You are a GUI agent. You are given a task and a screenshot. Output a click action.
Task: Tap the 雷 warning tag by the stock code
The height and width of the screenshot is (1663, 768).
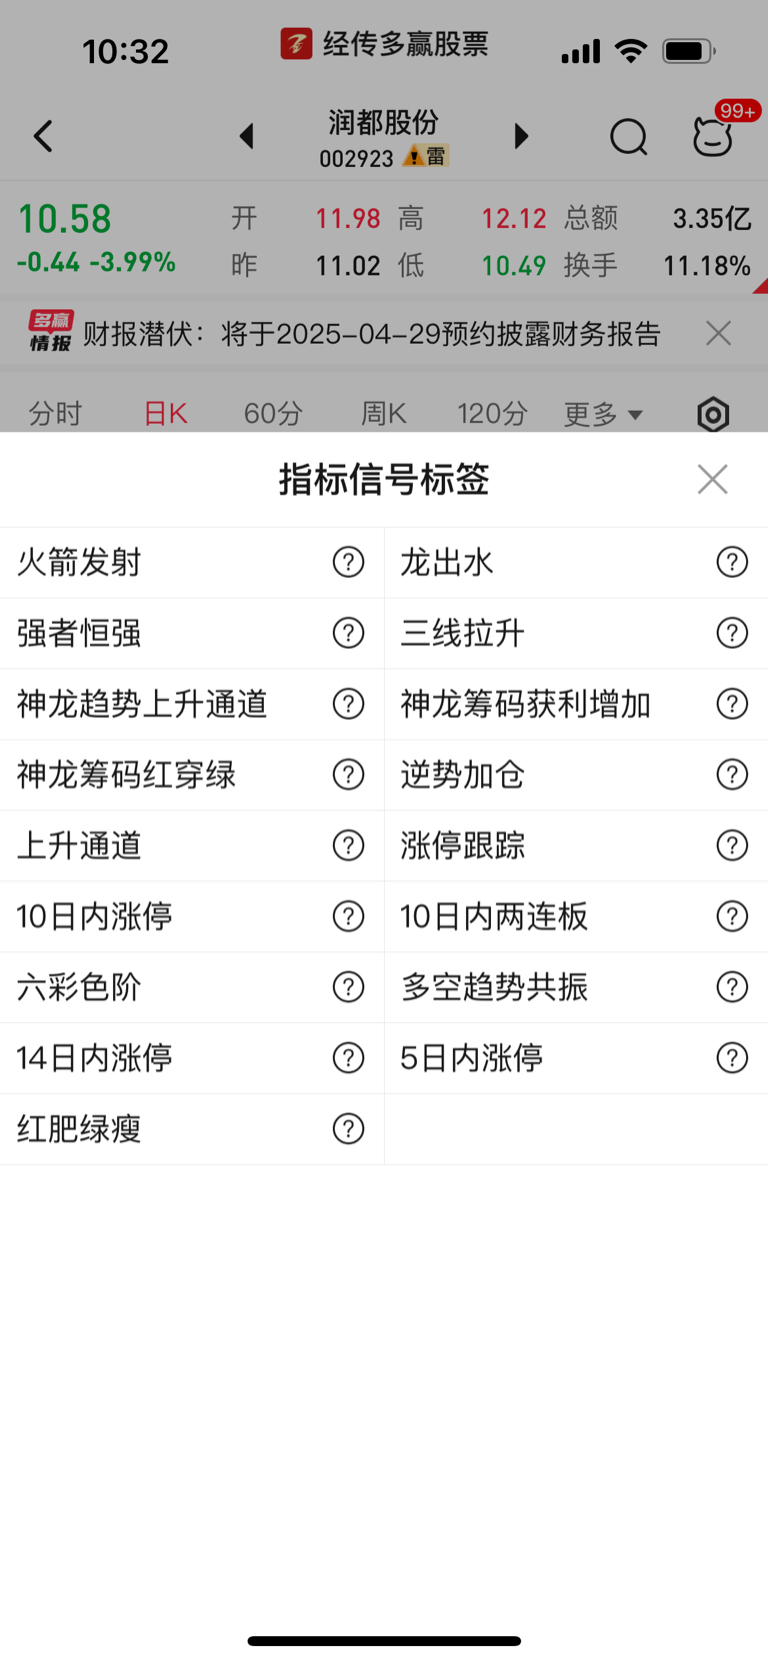[x=427, y=157]
